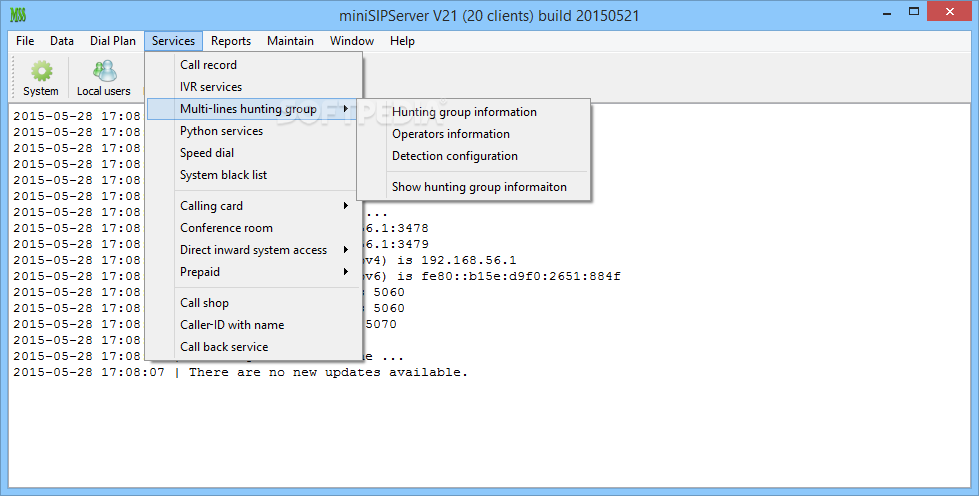
Task: Expand the Prepaid submenu
Action: pos(254,272)
